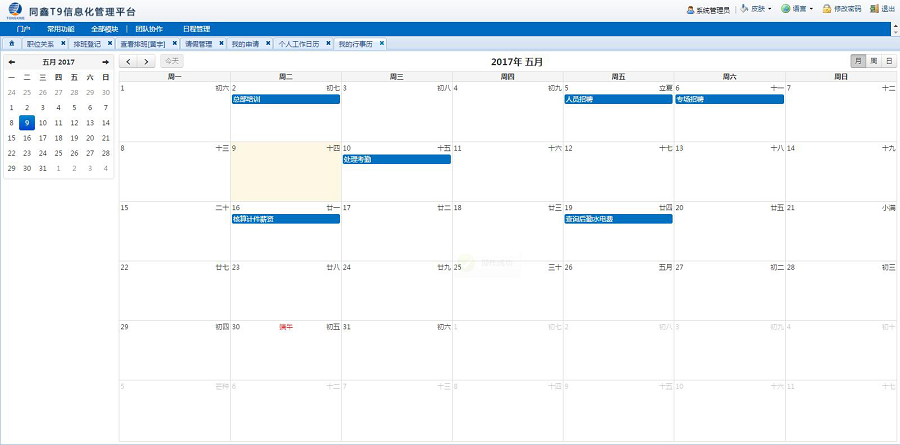Click the 退出 logout icon
This screenshot has height=445, width=900.
click(874, 9)
